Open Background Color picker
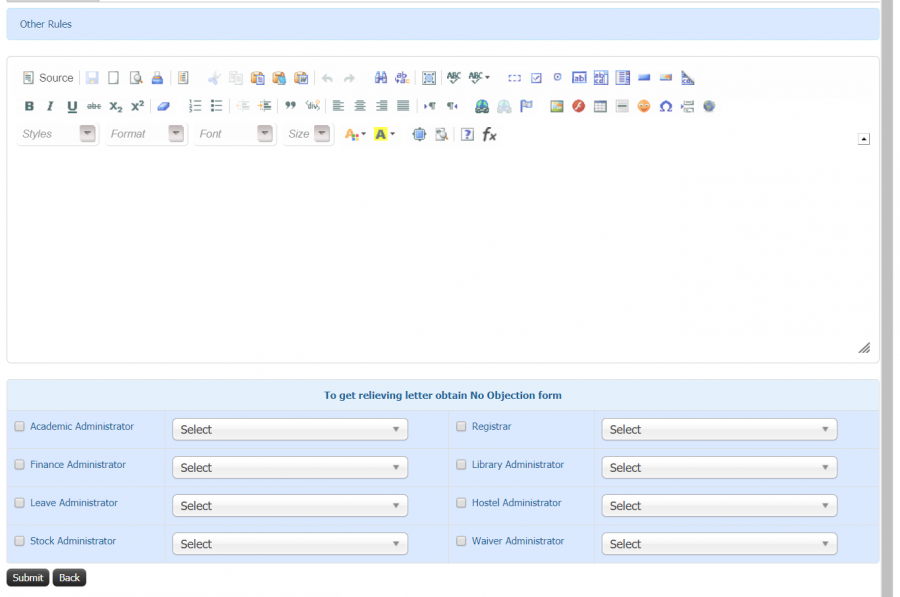 (x=384, y=134)
